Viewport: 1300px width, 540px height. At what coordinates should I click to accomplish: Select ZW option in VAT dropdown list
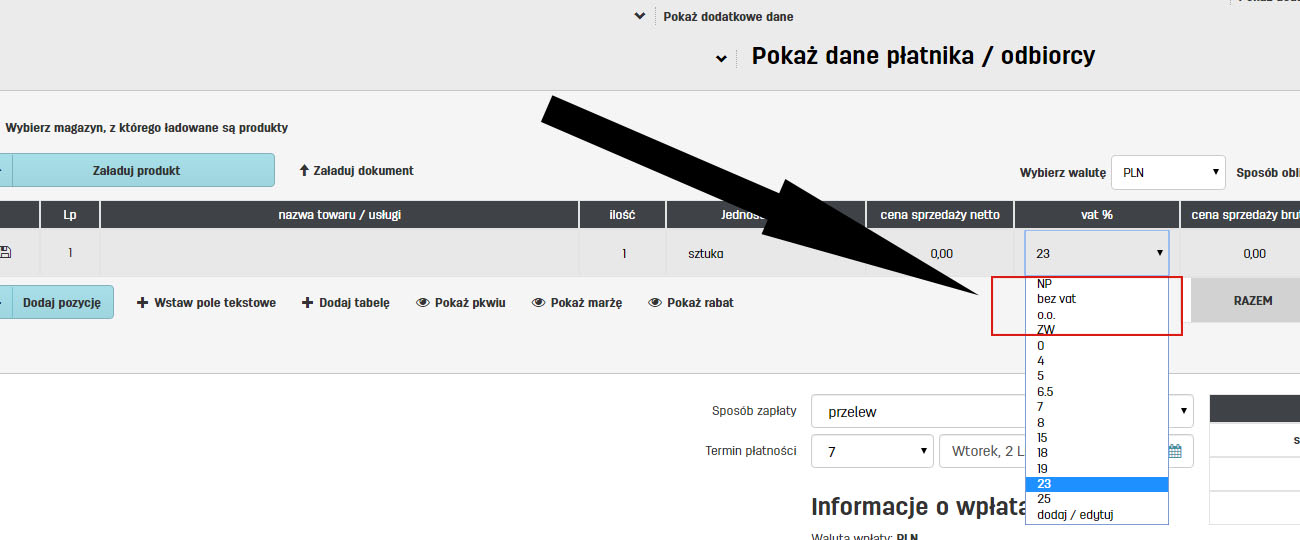[1046, 329]
